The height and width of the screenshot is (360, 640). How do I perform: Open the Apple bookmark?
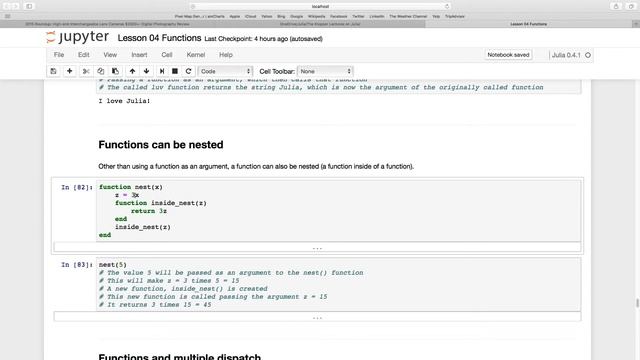tap(235, 16)
